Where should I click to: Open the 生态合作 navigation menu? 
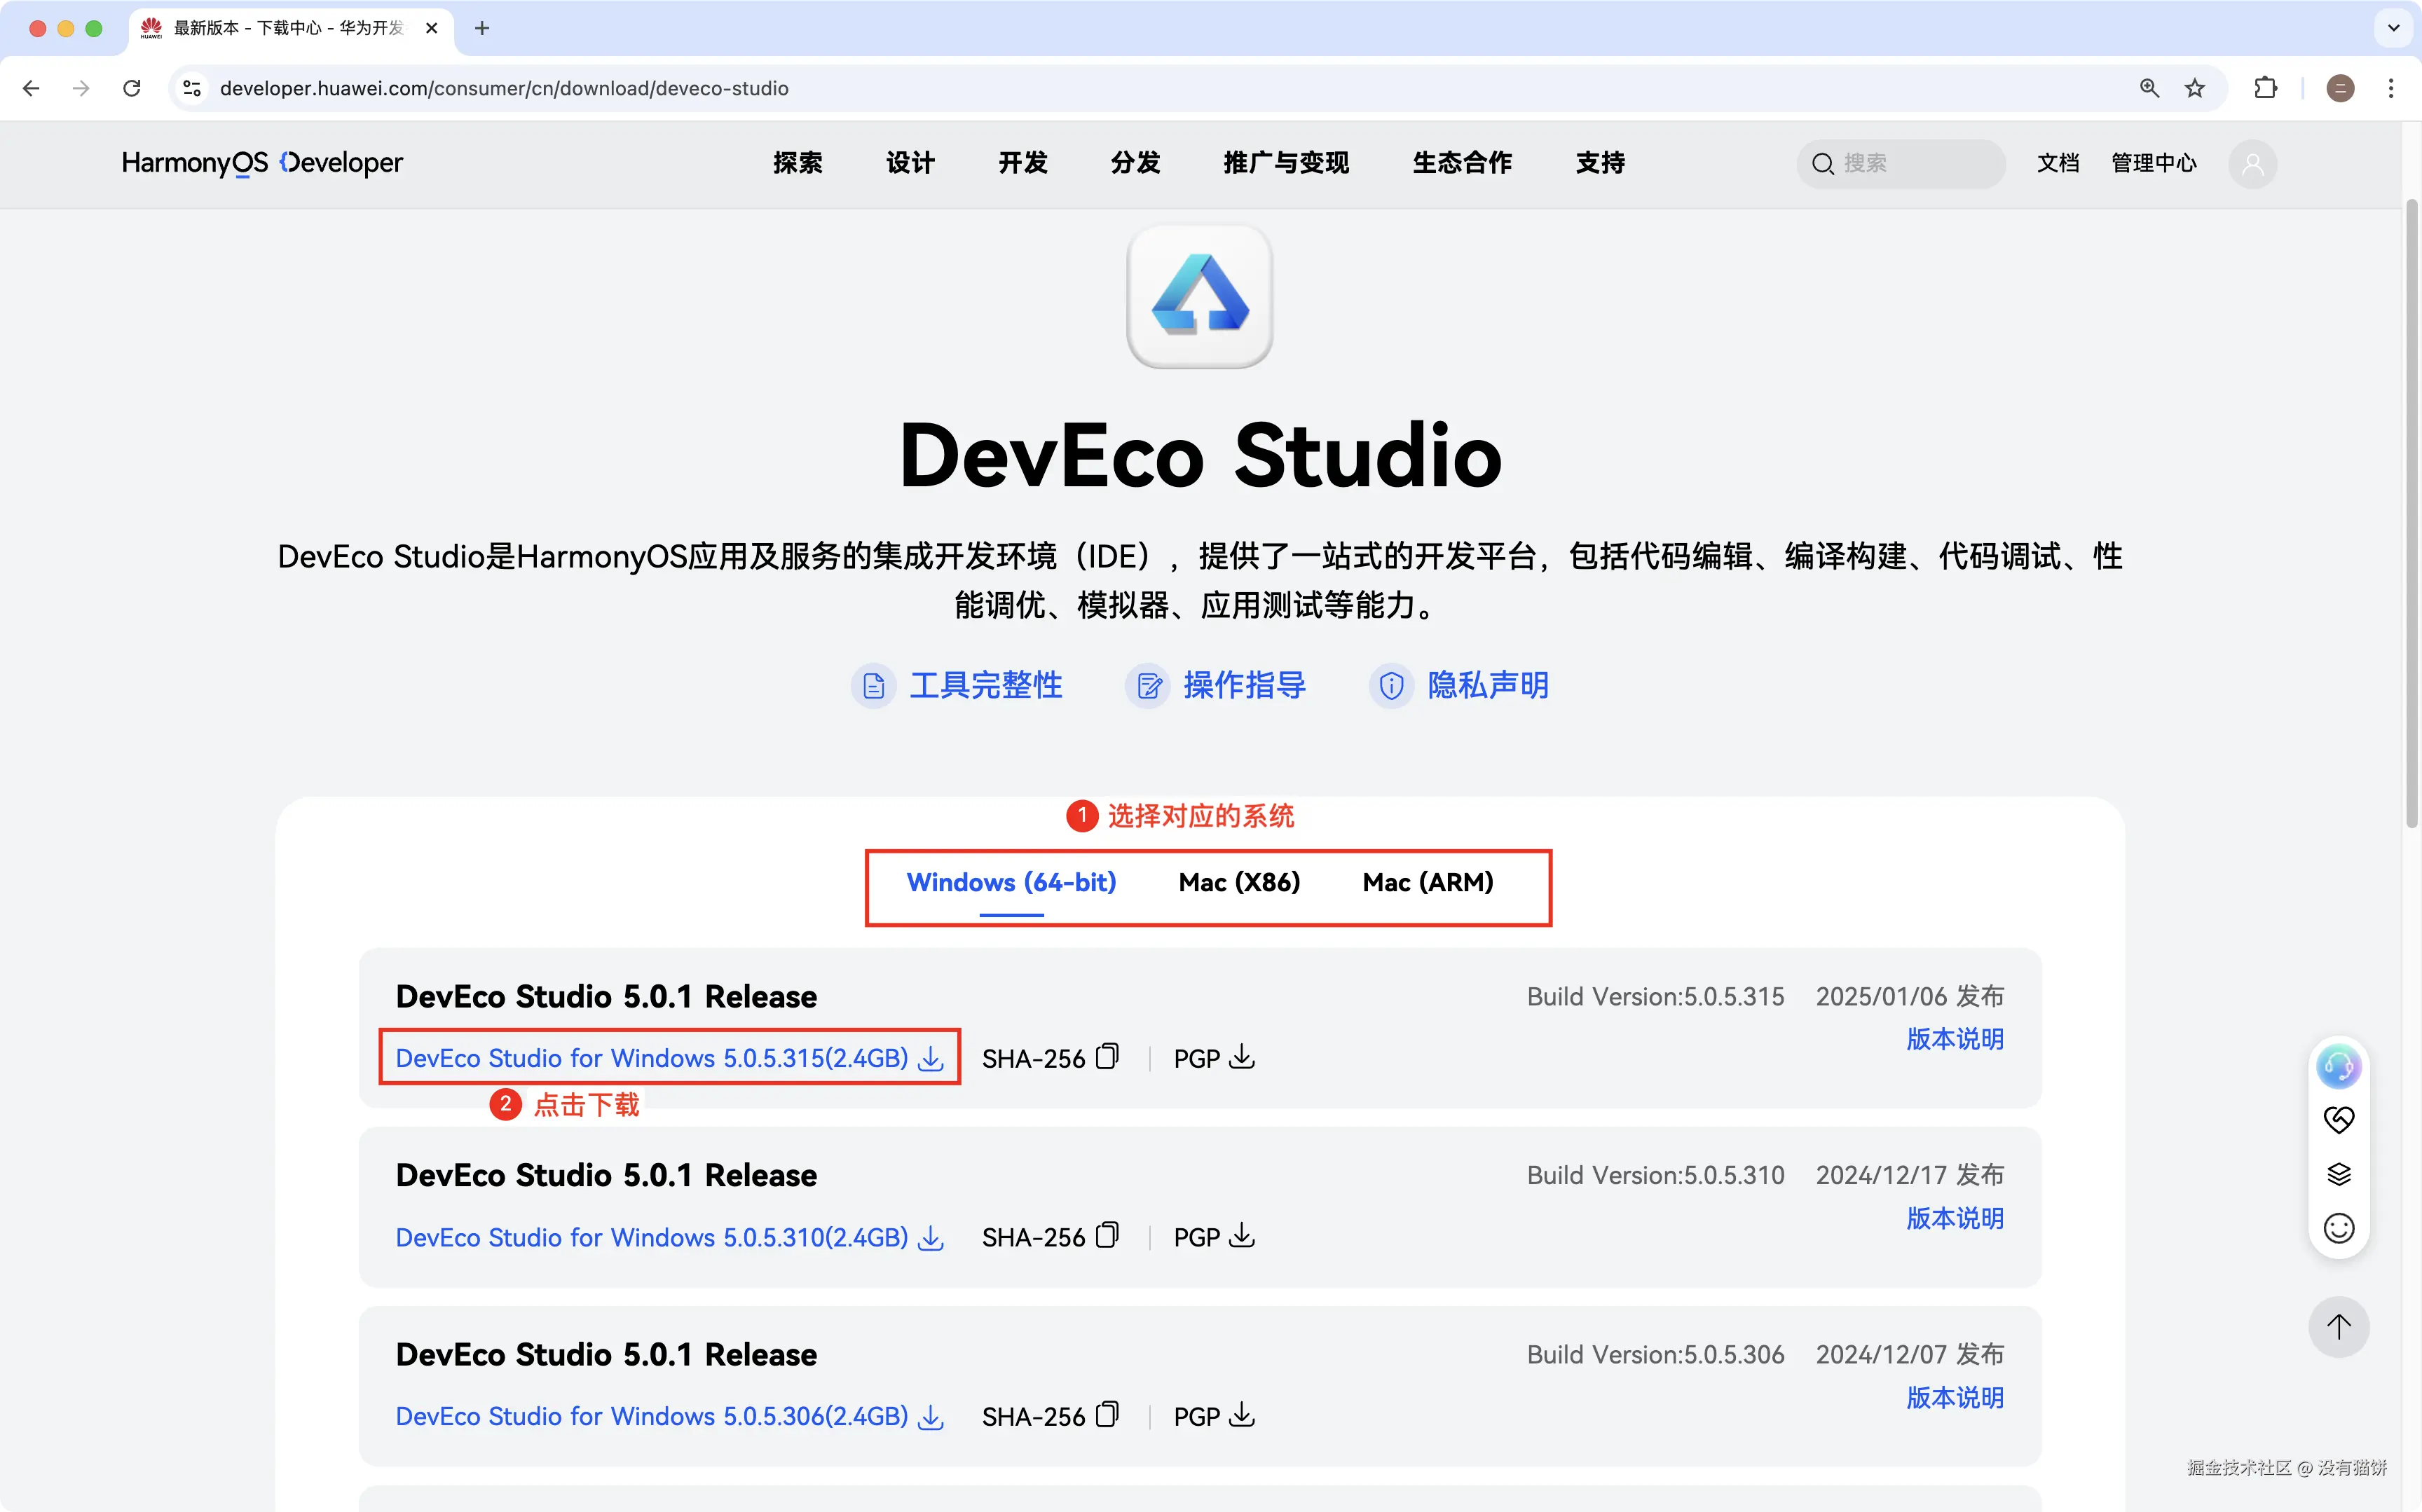click(1461, 163)
